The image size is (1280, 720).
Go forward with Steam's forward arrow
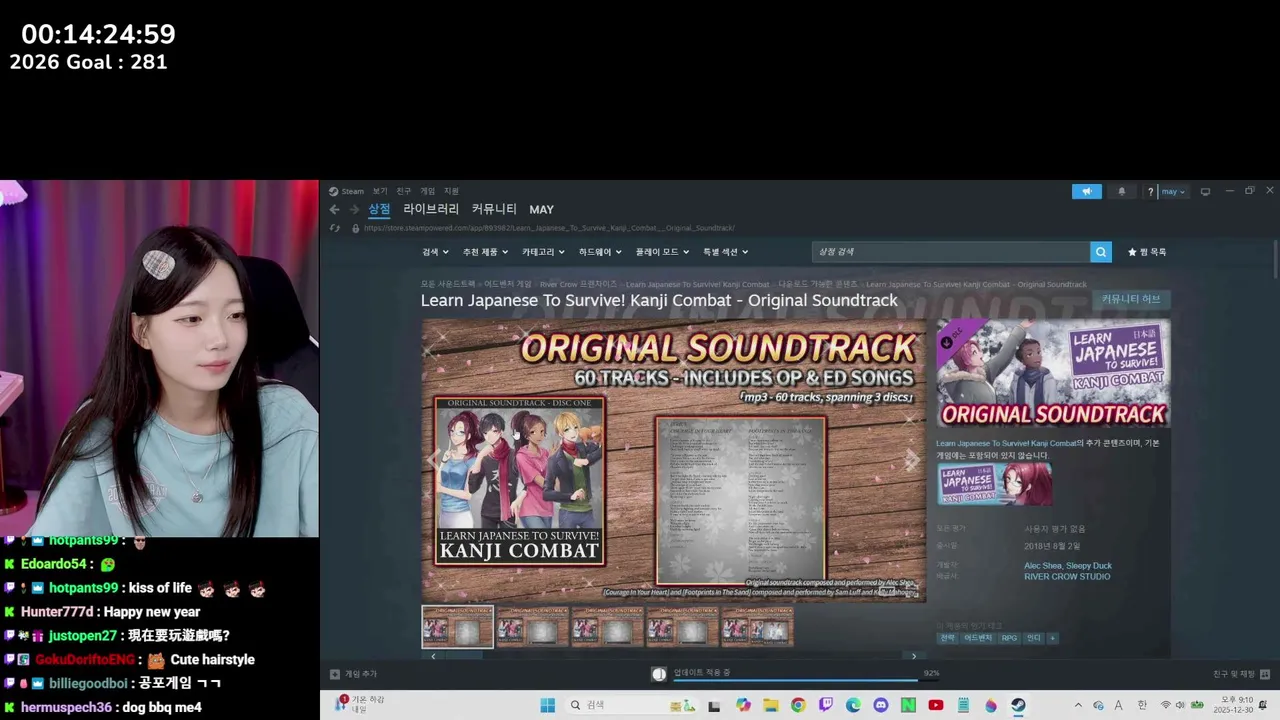(x=354, y=210)
